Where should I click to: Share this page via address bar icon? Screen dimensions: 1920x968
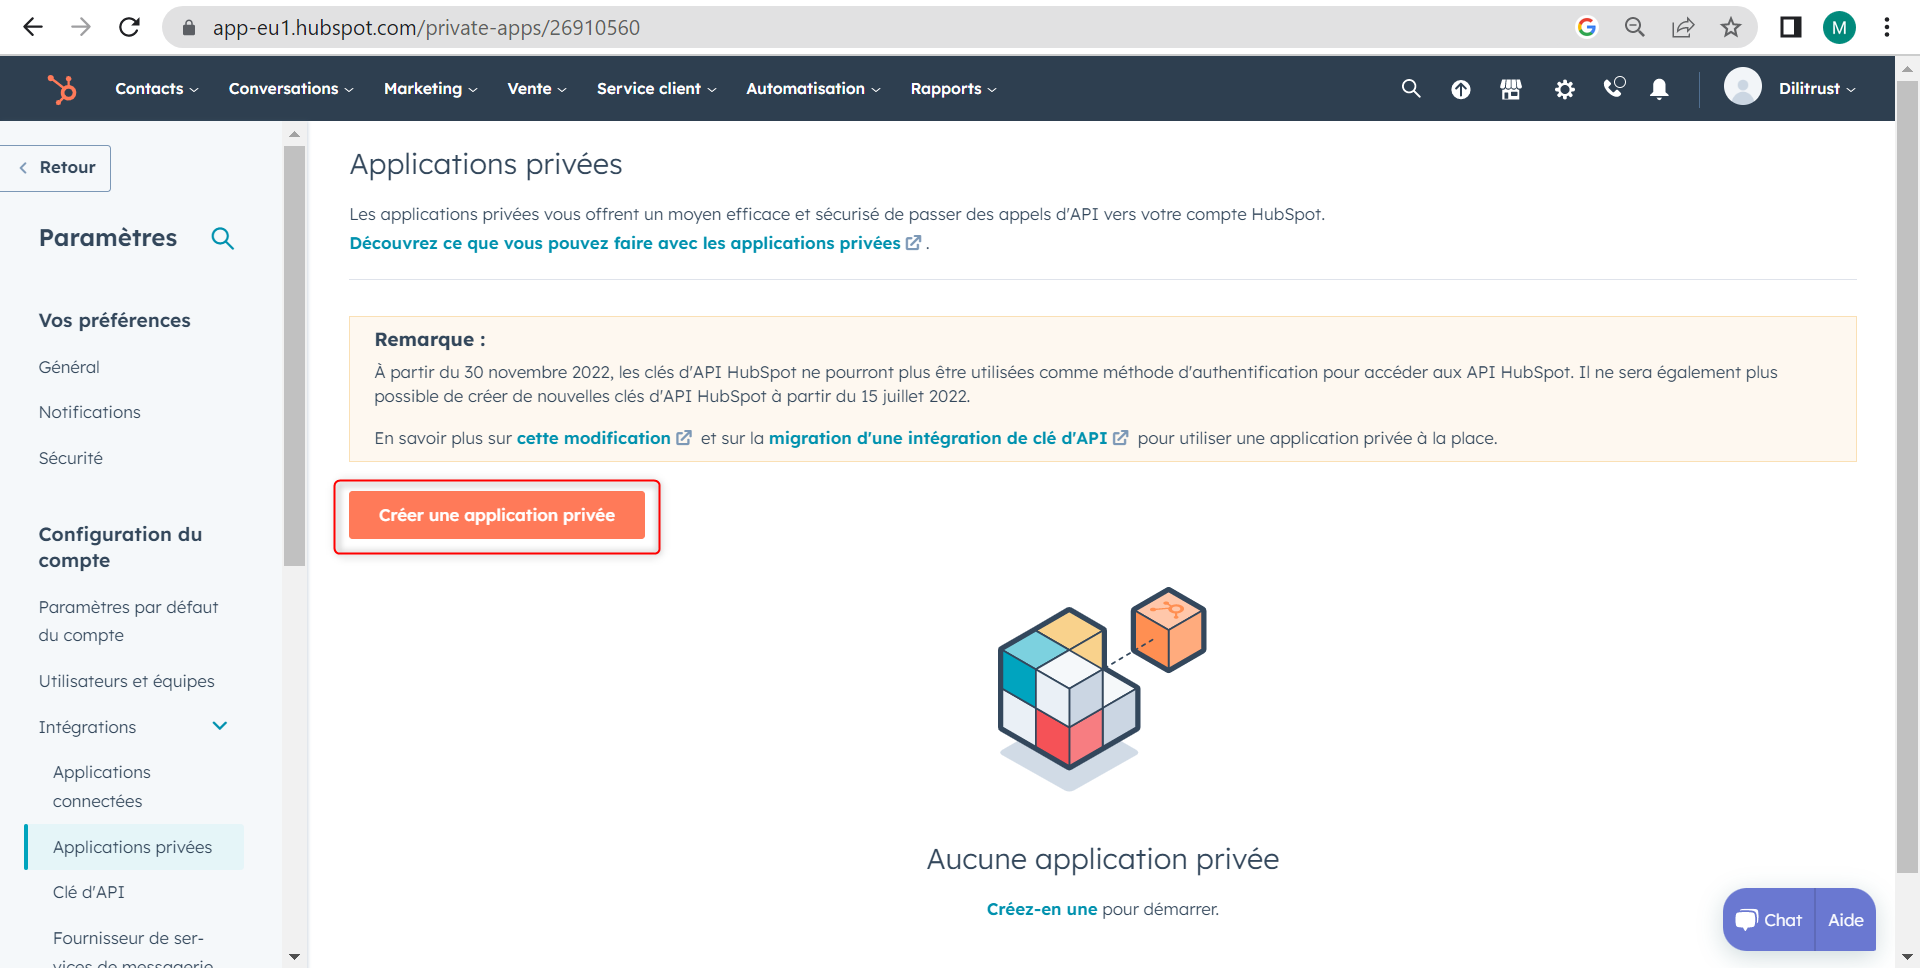click(1683, 27)
